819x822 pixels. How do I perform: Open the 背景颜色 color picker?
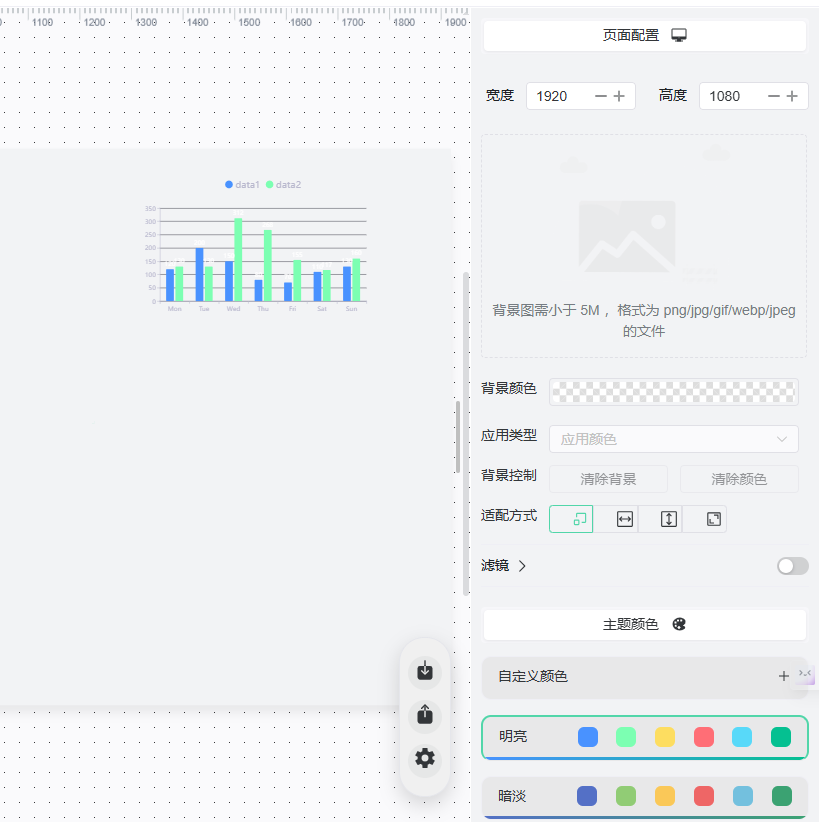[674, 392]
